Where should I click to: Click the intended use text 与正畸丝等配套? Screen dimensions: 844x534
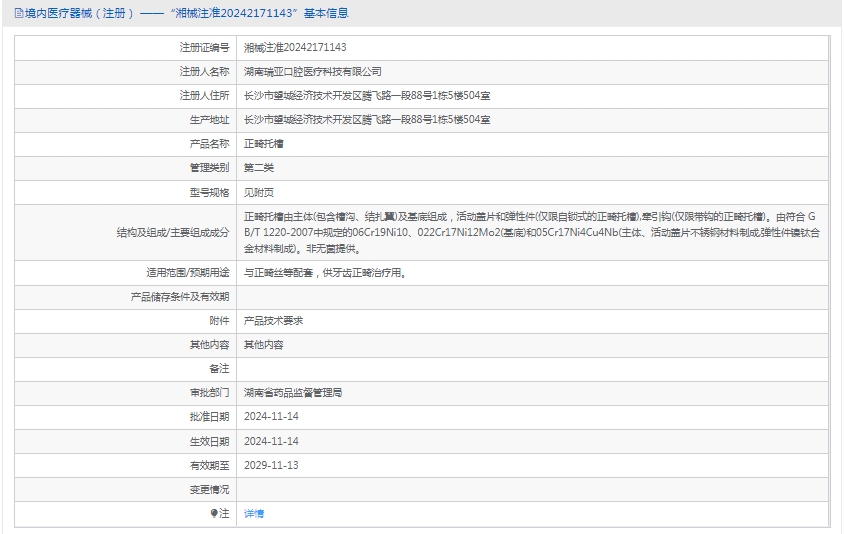[x=325, y=272]
